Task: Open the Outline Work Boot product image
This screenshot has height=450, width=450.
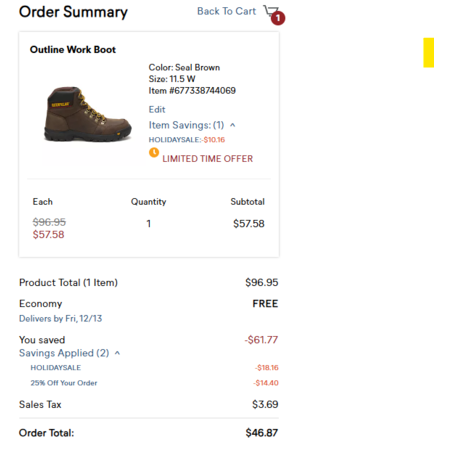Action: [88, 114]
